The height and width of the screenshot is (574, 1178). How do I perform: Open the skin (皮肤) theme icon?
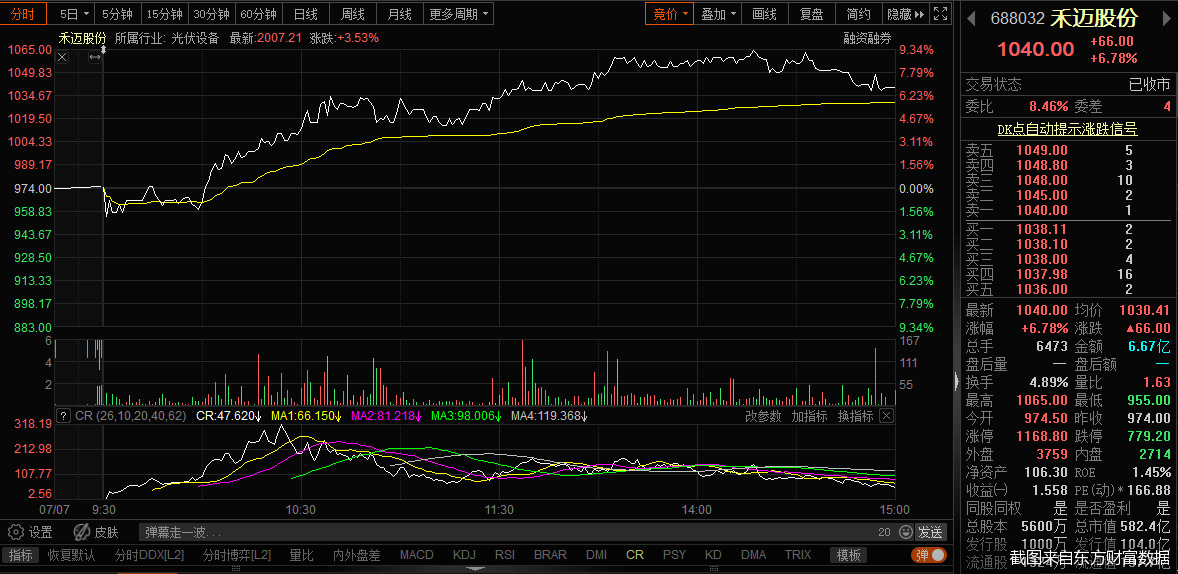tap(82, 533)
